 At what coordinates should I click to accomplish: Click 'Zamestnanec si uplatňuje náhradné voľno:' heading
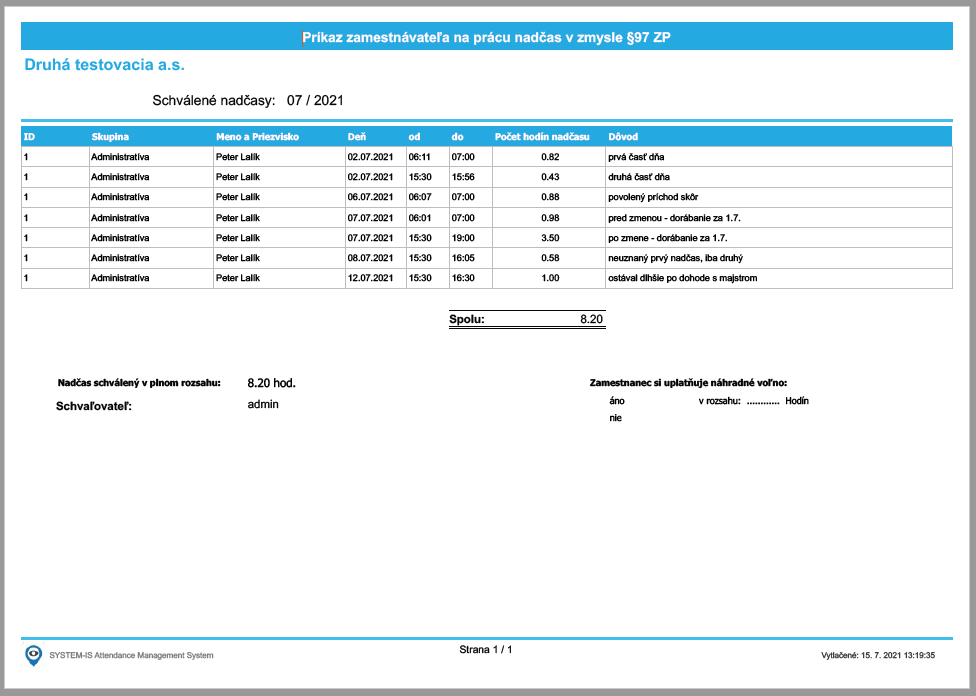[688, 383]
